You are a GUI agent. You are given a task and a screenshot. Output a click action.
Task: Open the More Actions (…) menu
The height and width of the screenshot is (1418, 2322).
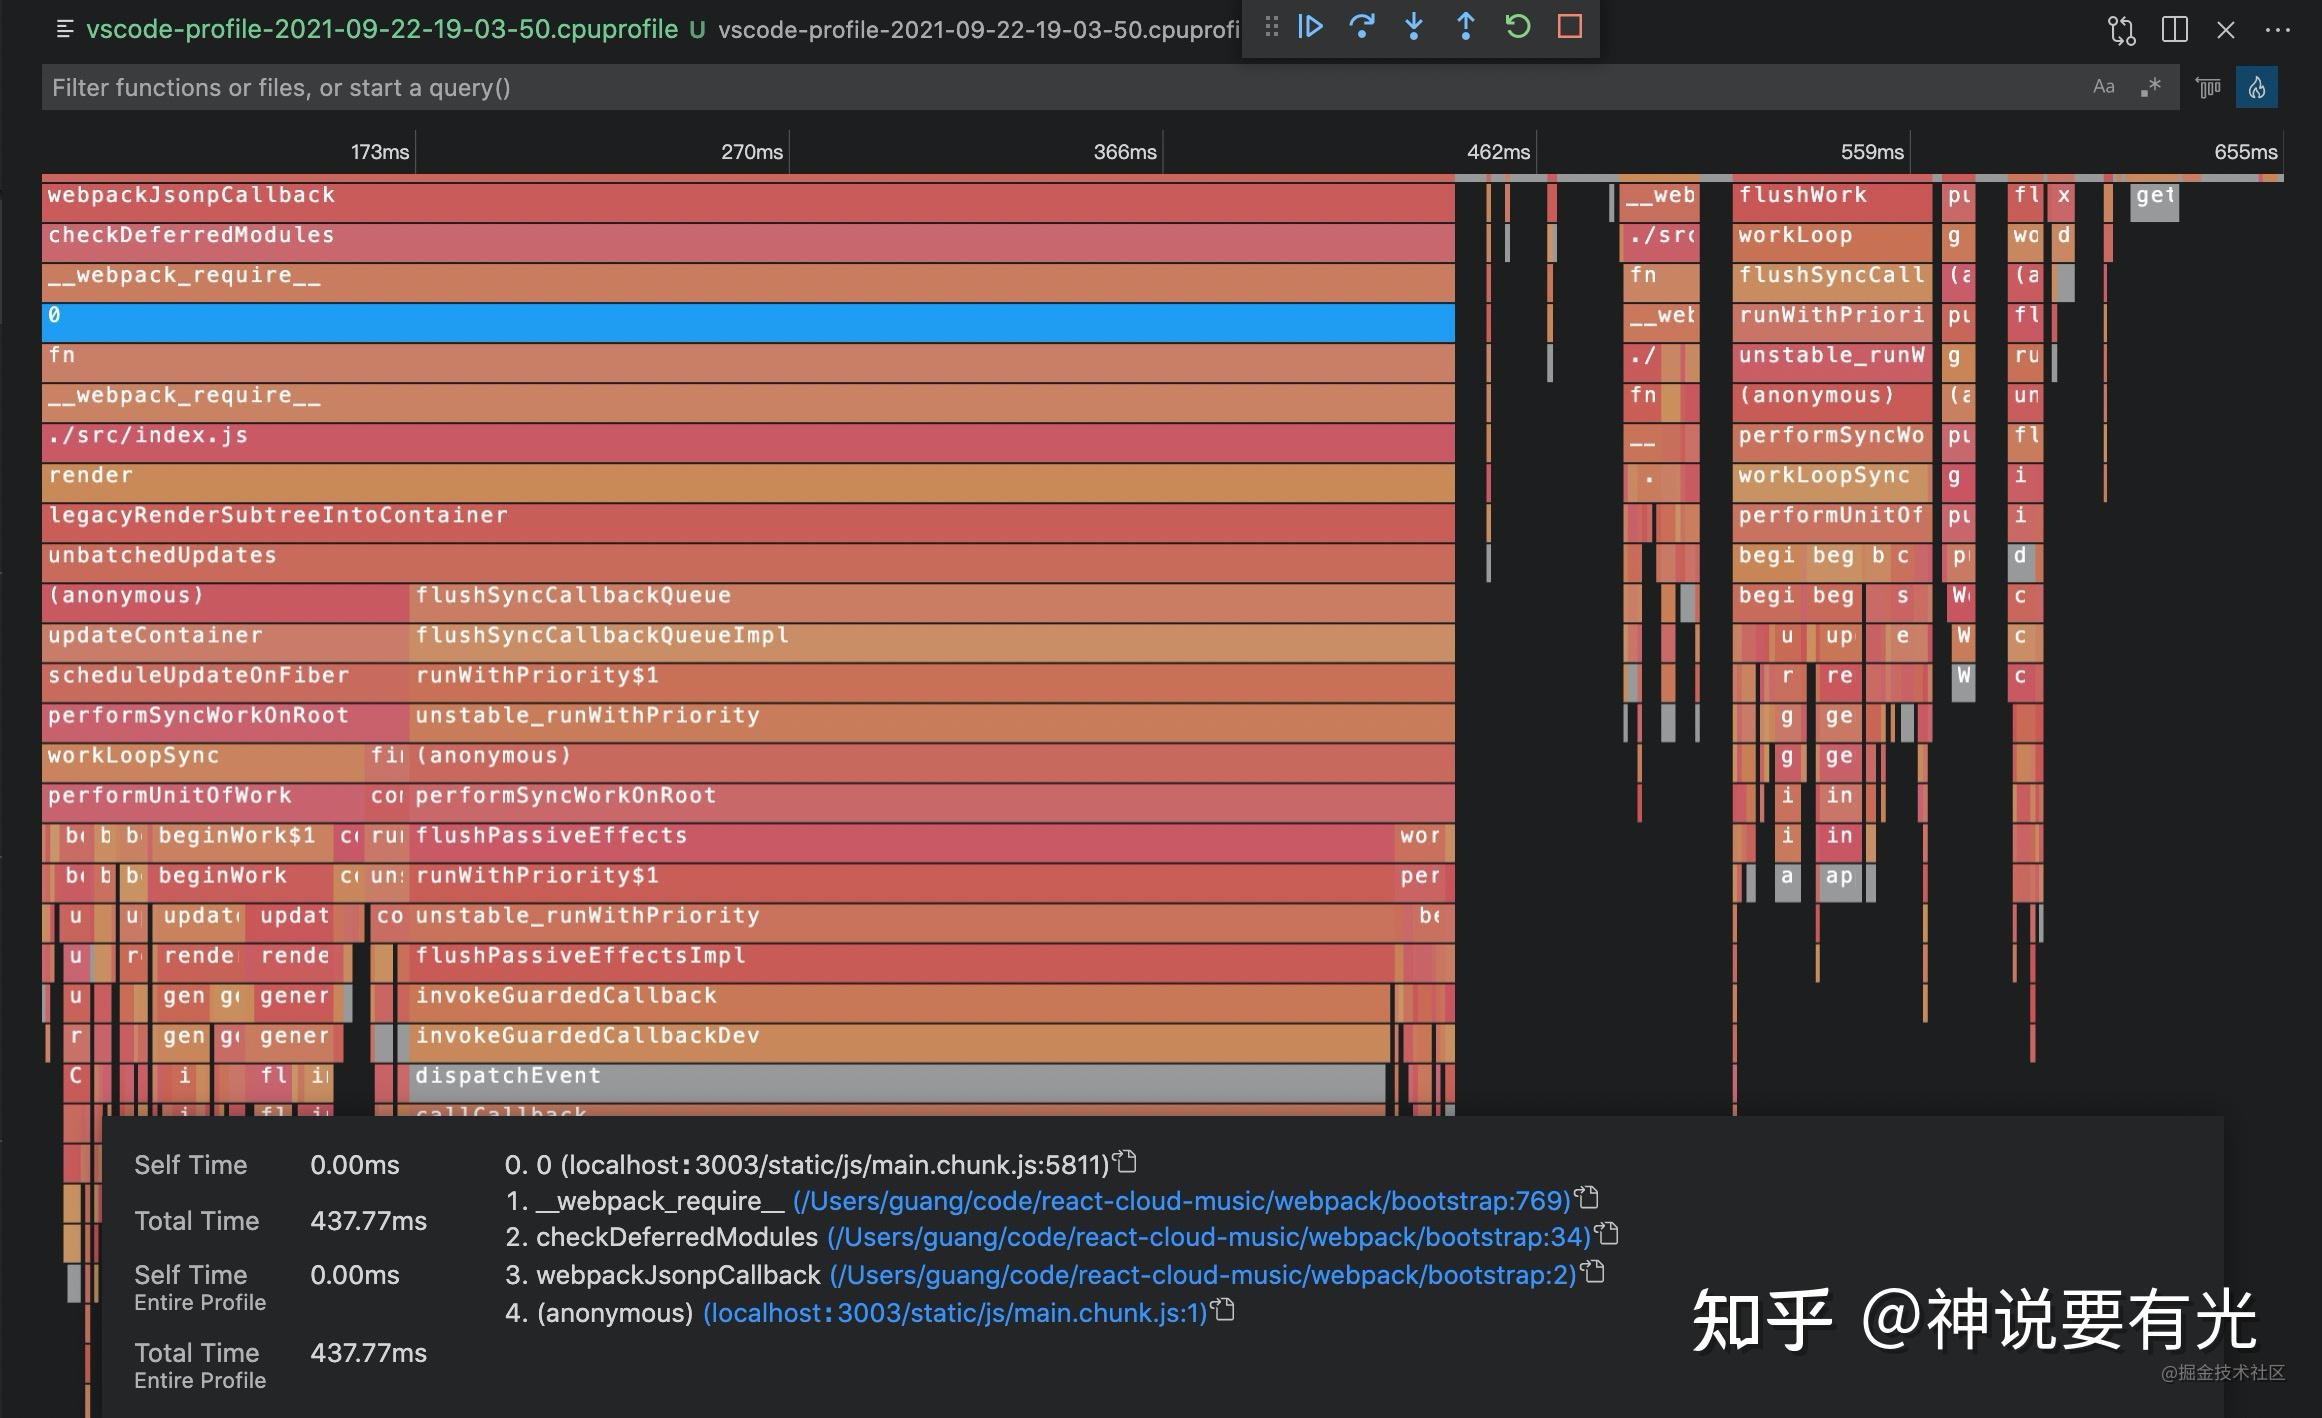(2277, 30)
